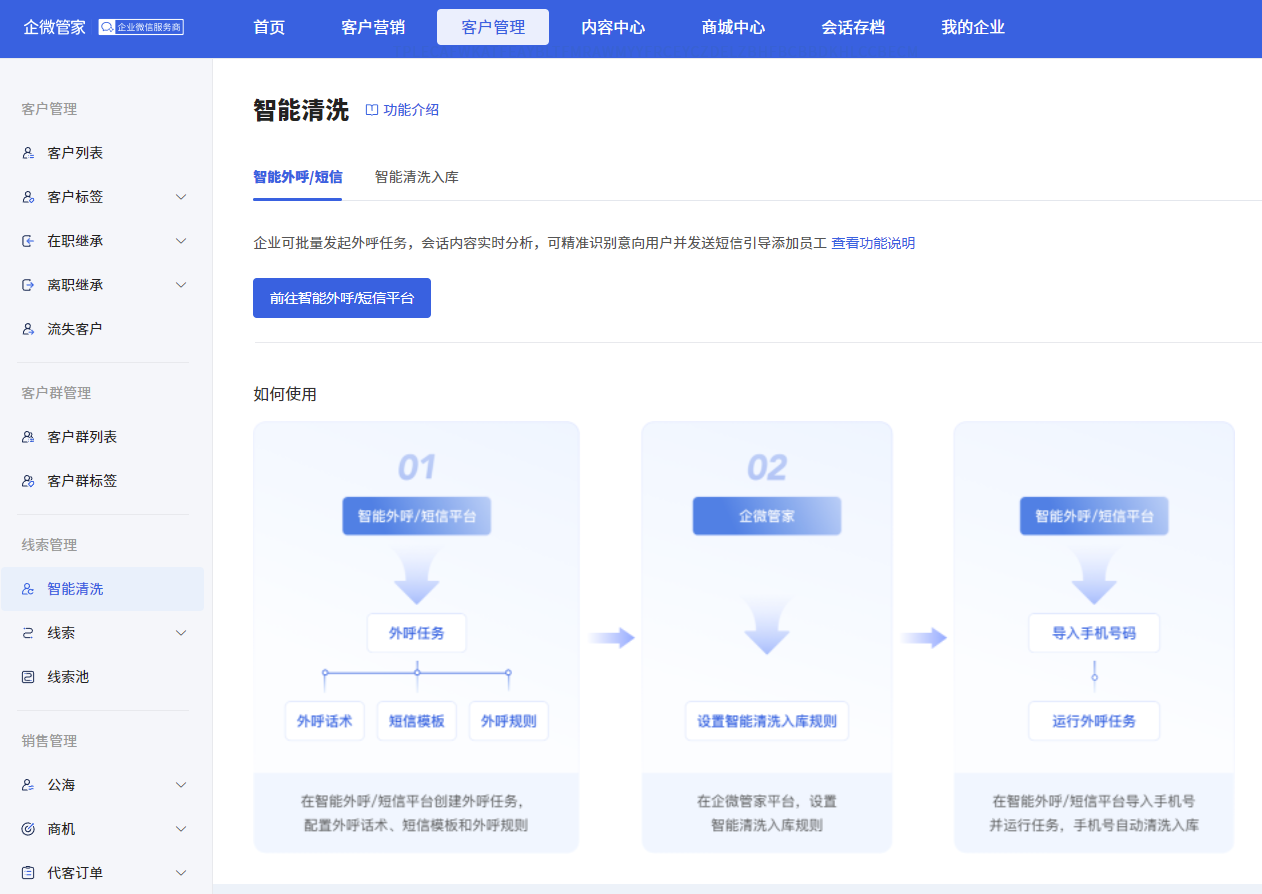Click the step 01 guide card image
Image resolution: width=1262 pixels, height=894 pixels.
coord(416,637)
